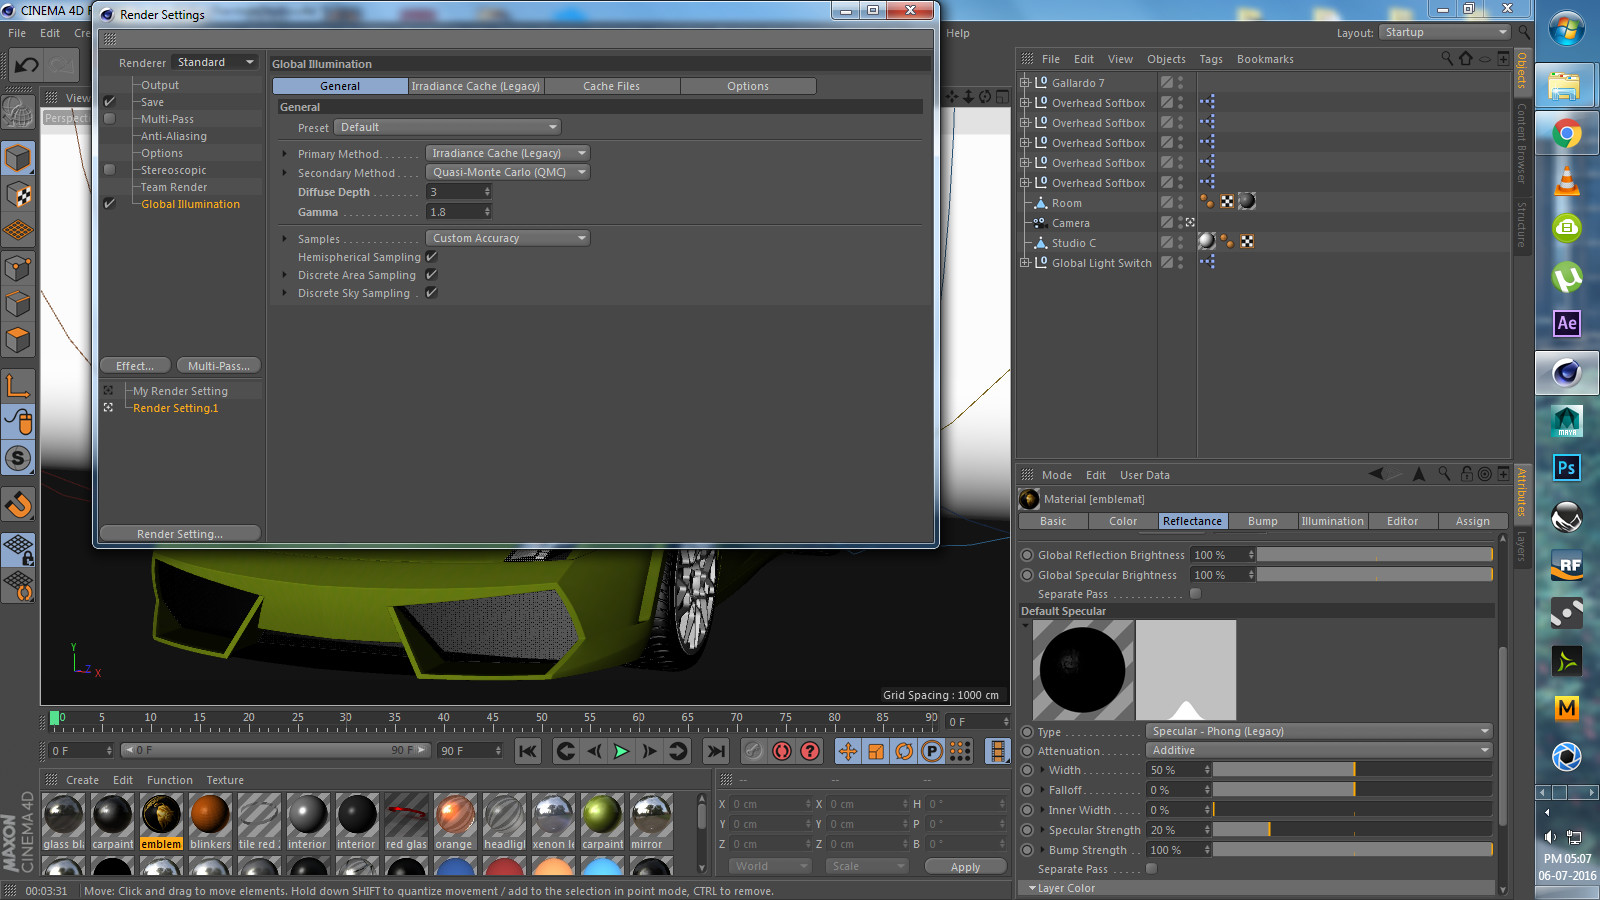Open the Renderer Standard dropdown

point(215,62)
